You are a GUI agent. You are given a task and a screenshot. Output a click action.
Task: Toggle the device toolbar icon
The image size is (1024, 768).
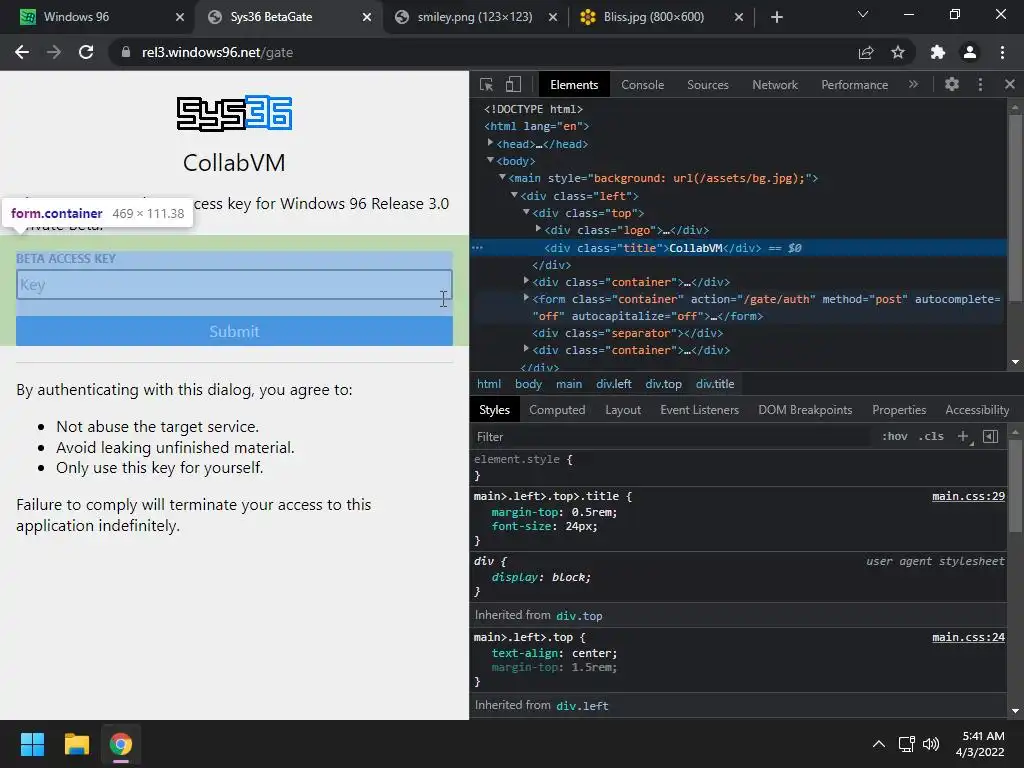(513, 84)
